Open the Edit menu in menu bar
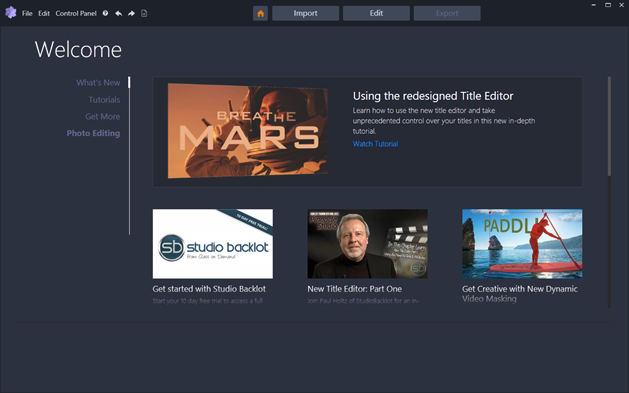The image size is (629, 393). tap(44, 13)
